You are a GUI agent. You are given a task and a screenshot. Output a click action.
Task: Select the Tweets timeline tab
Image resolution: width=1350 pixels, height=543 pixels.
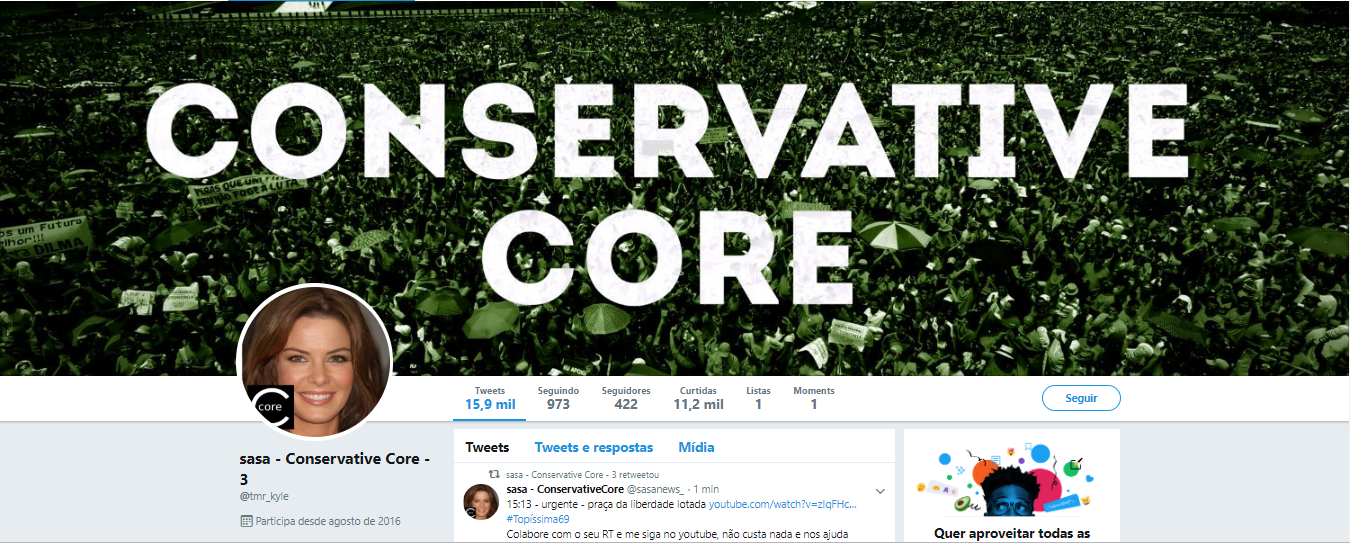tap(487, 448)
